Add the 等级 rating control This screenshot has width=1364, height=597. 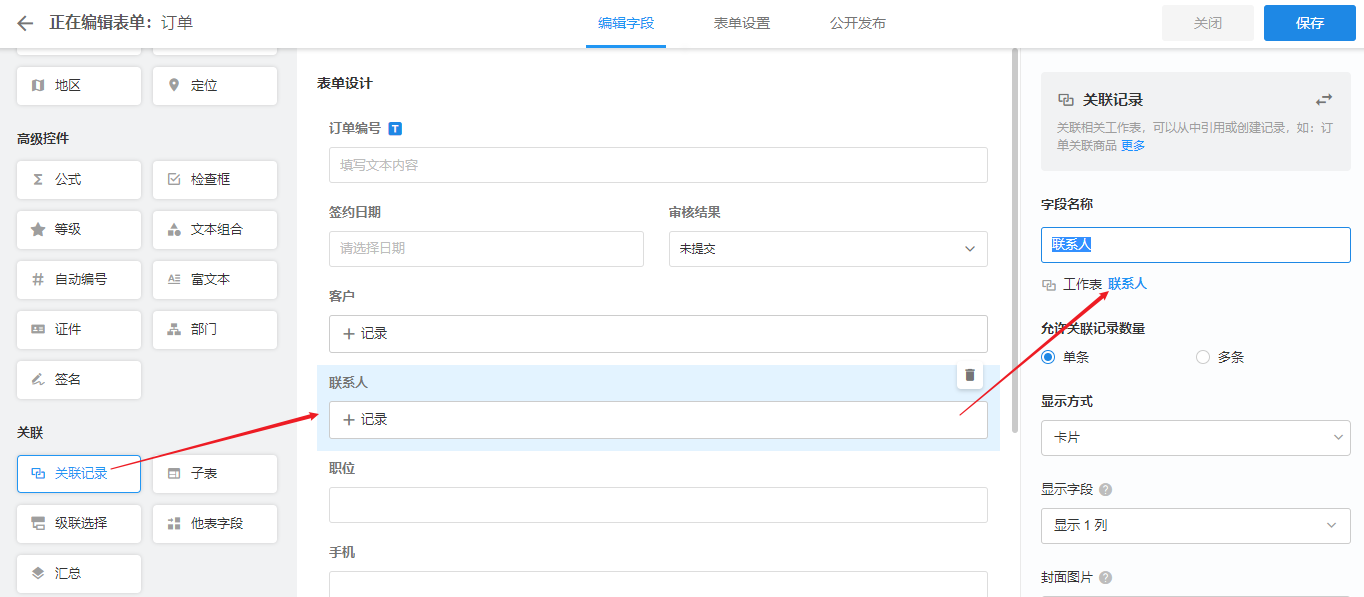tap(79, 230)
